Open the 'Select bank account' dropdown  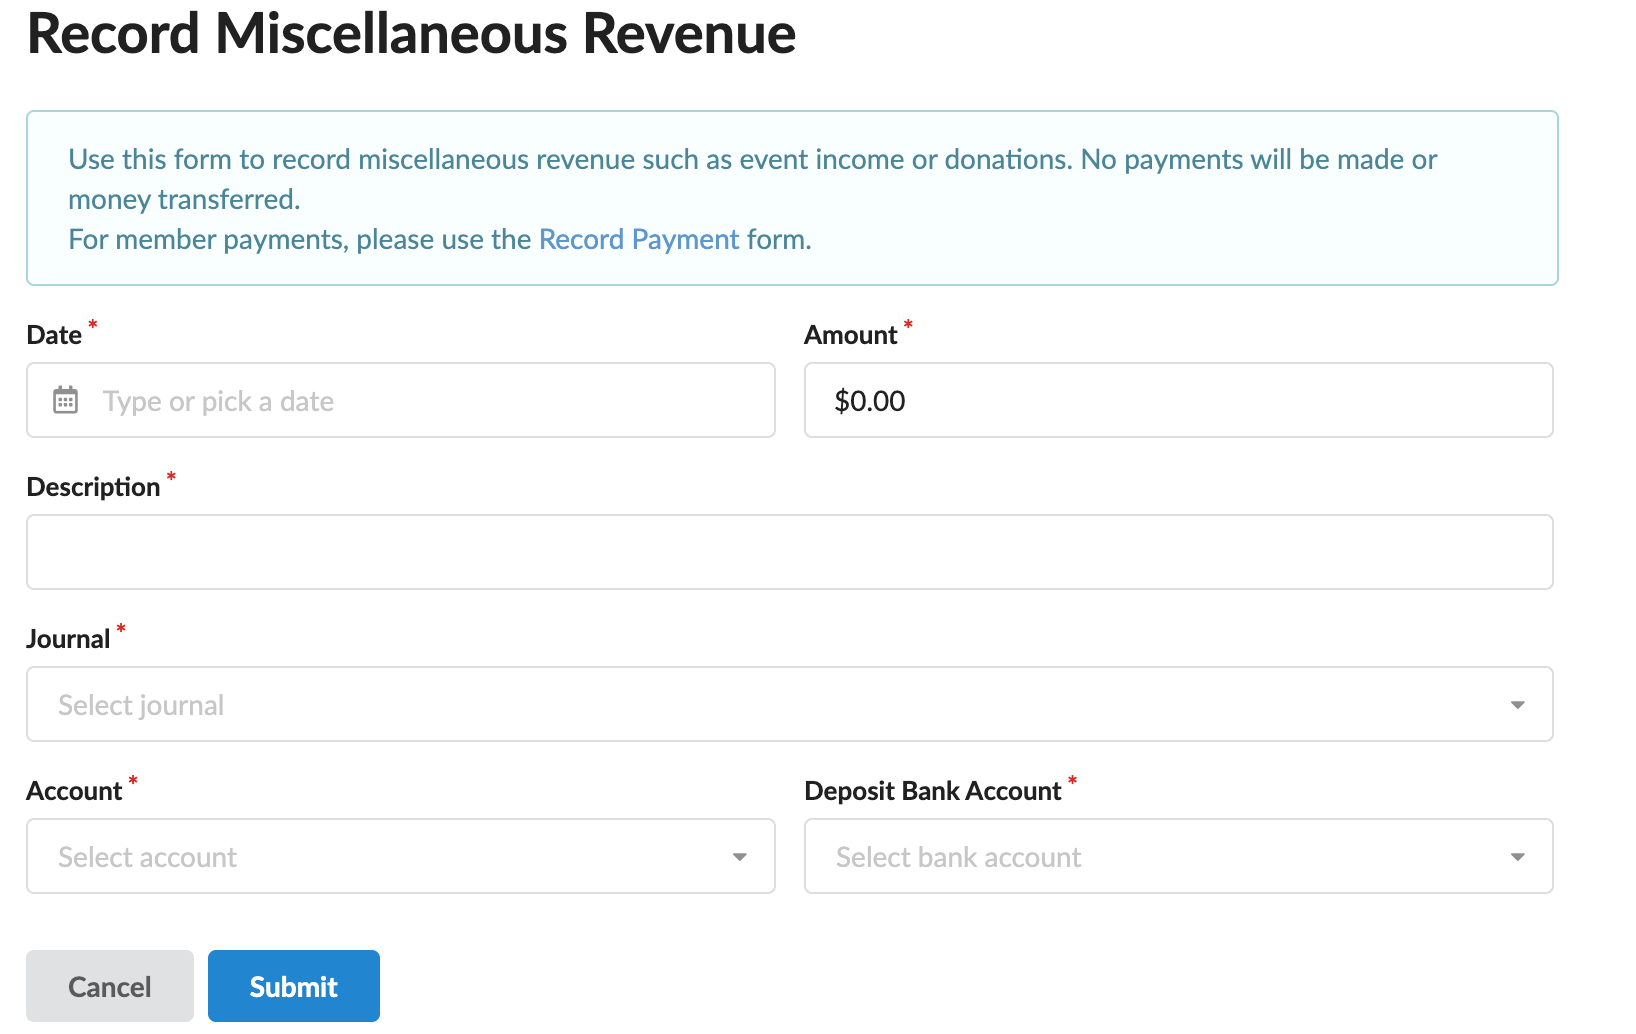coord(1178,856)
